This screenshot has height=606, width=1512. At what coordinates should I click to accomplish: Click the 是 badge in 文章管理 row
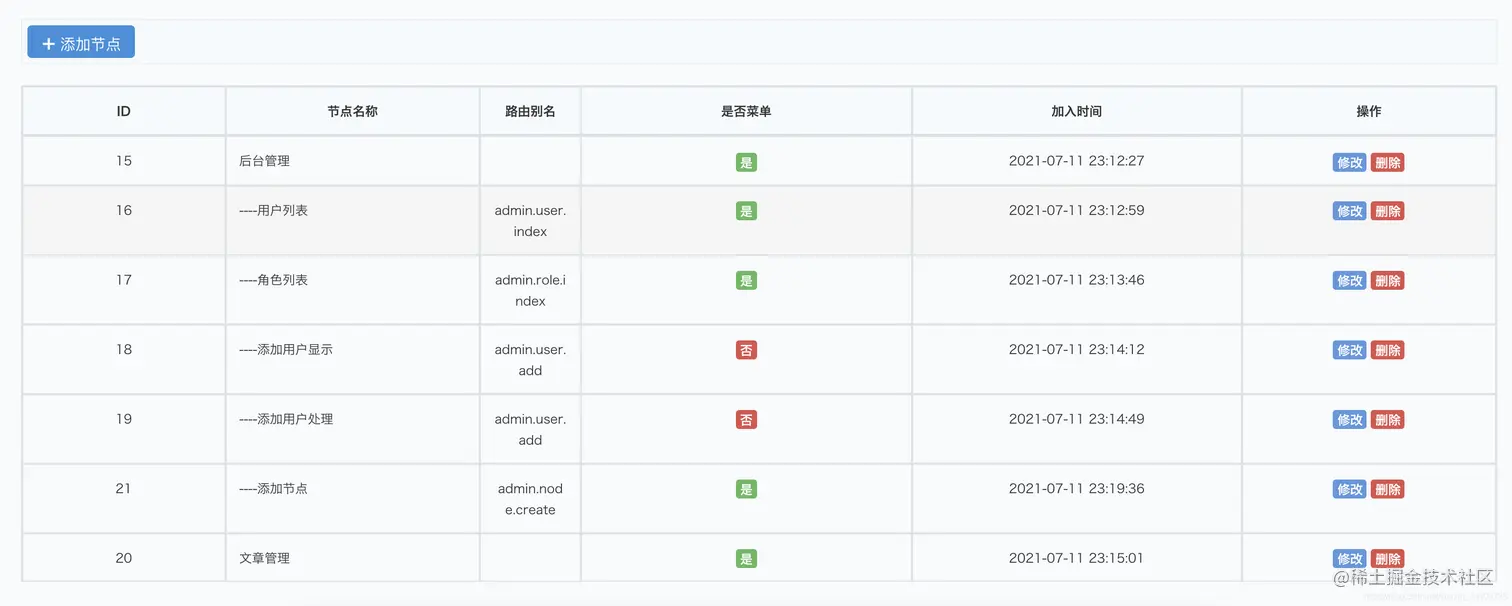[x=746, y=559]
